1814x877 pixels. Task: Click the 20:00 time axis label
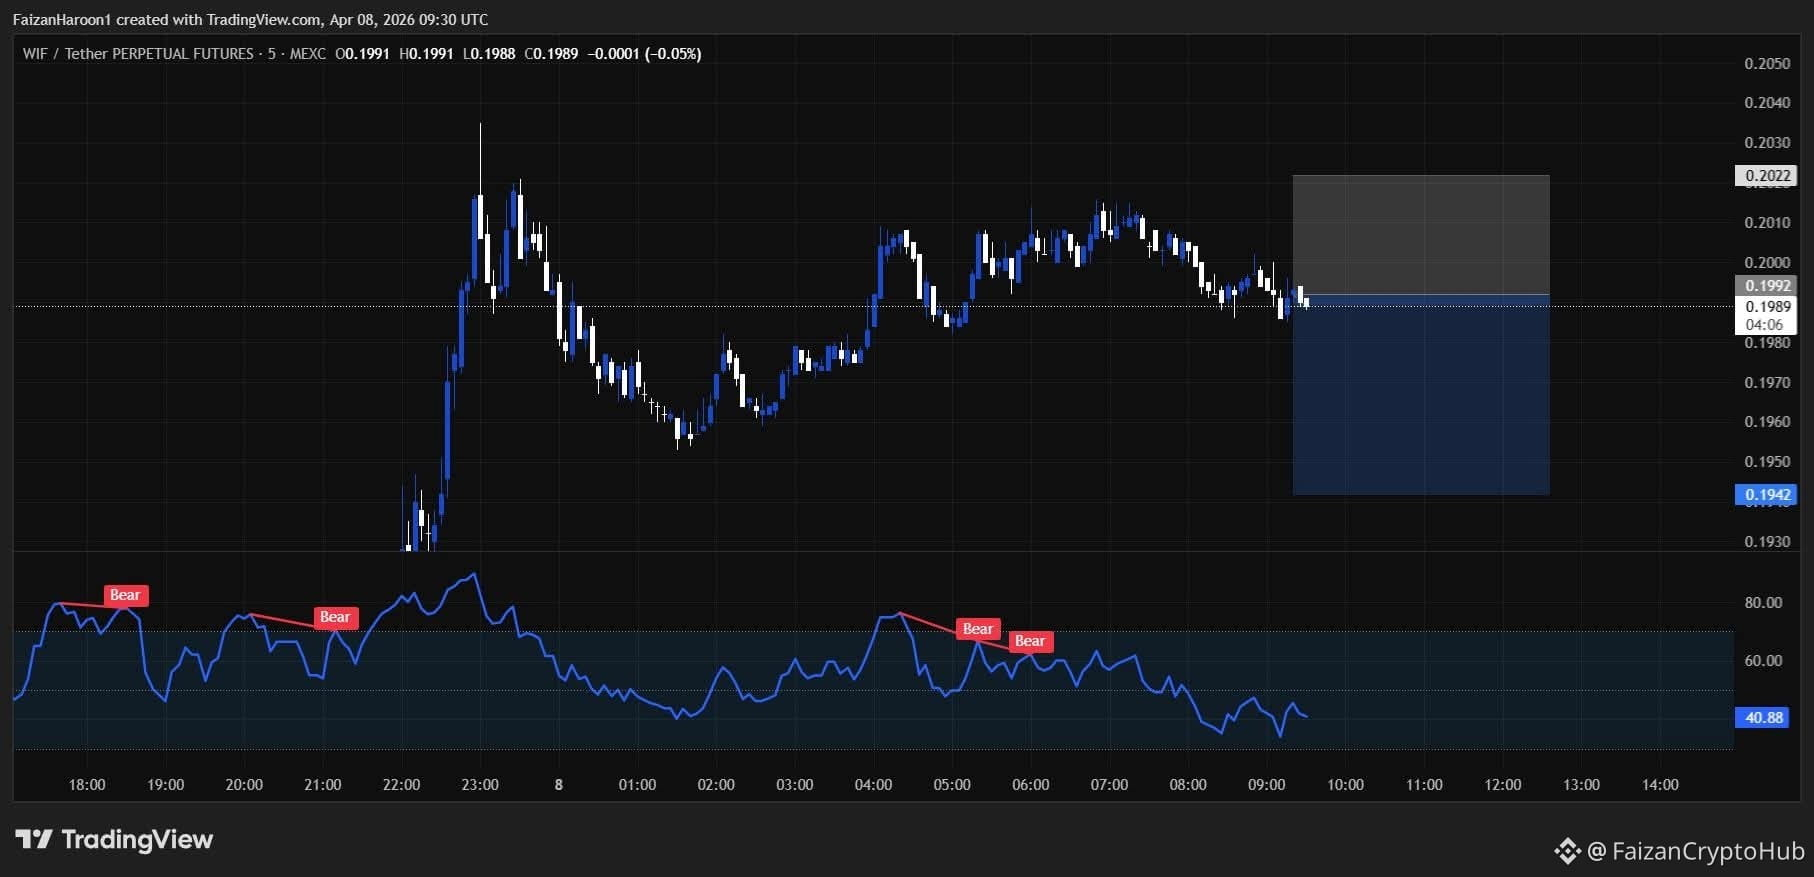[244, 785]
